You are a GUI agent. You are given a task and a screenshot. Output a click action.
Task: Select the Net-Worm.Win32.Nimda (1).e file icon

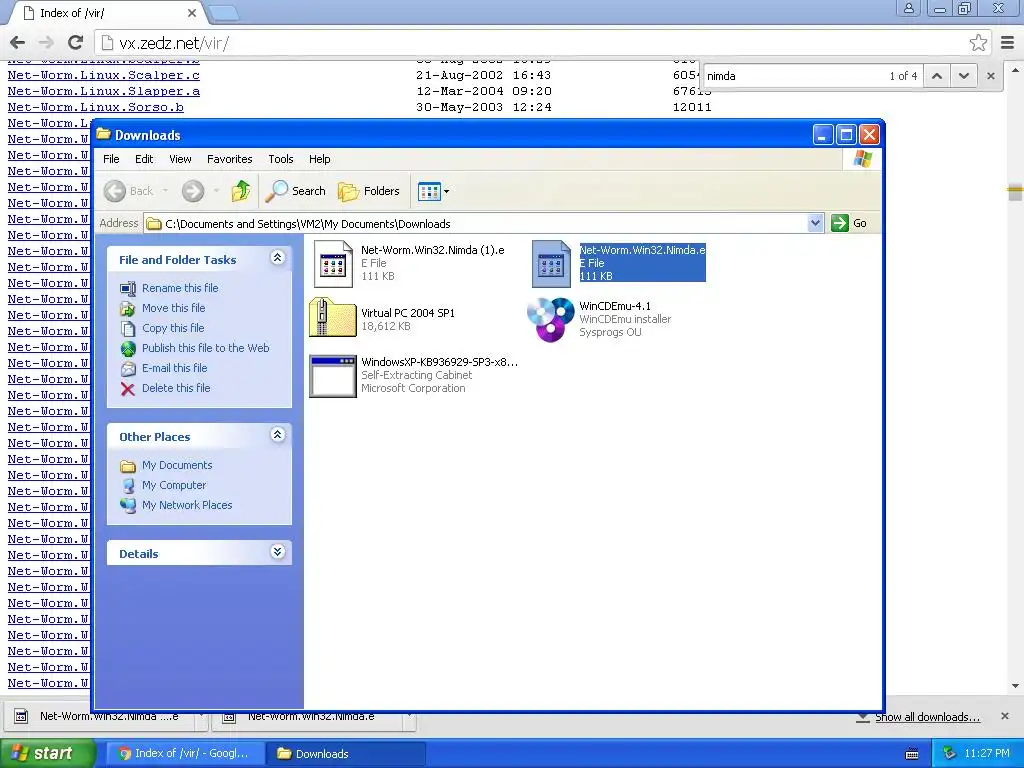tap(333, 264)
